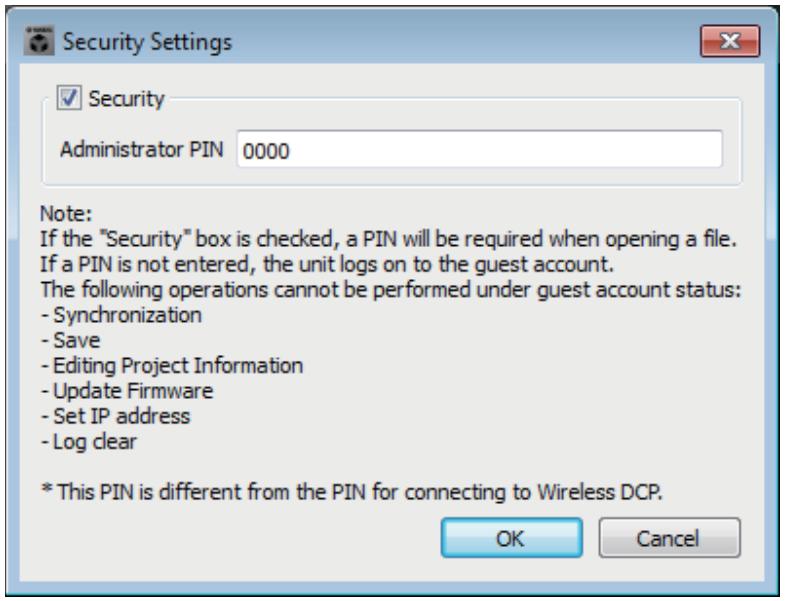
Task: Click the Security Settings title text
Action: (x=147, y=42)
